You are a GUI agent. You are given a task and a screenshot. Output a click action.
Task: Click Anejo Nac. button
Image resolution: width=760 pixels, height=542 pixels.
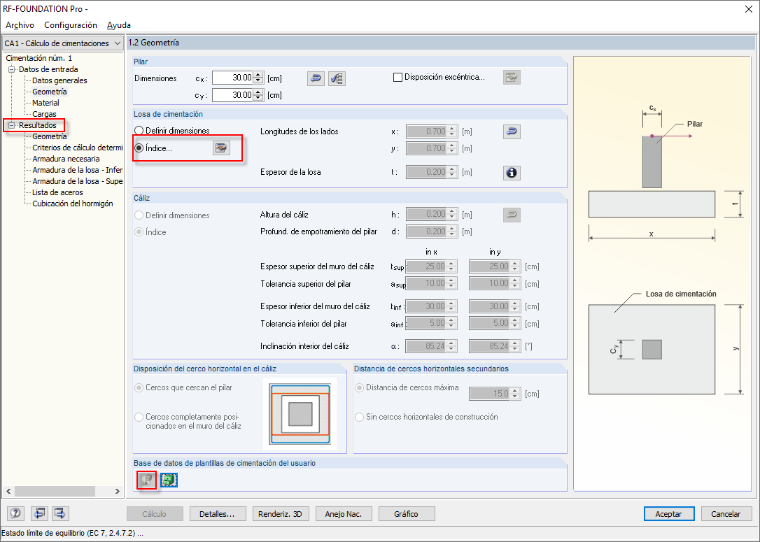343,514
